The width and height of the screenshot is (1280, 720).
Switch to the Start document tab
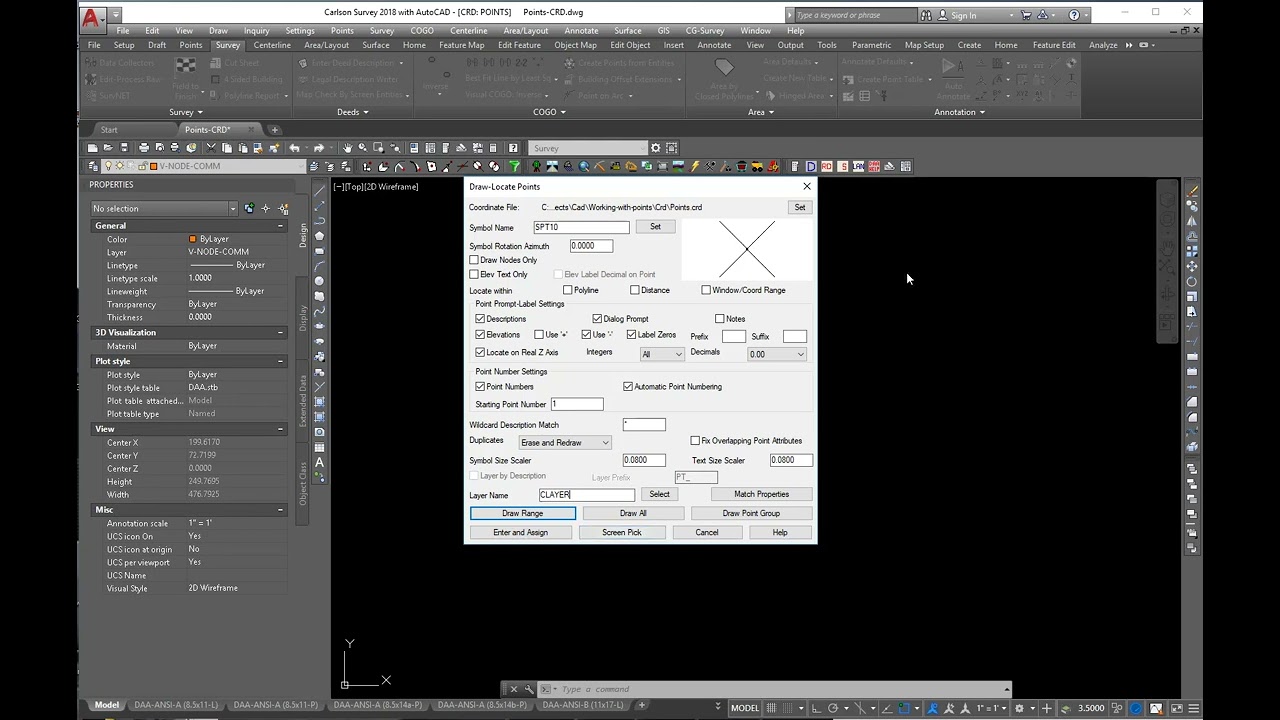click(x=109, y=130)
